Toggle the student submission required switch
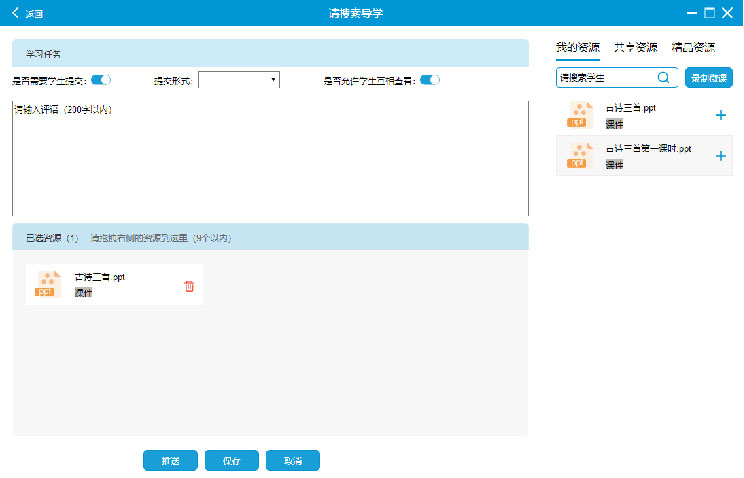Image resolution: width=744 pixels, height=478 pixels. 101,80
